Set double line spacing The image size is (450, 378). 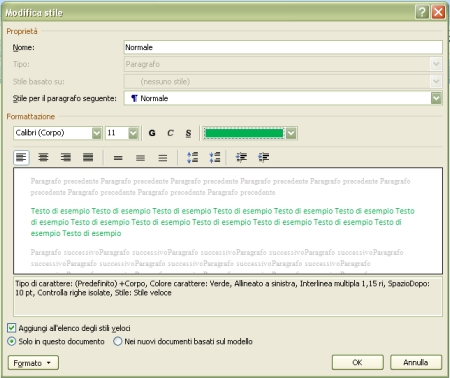click(x=163, y=158)
